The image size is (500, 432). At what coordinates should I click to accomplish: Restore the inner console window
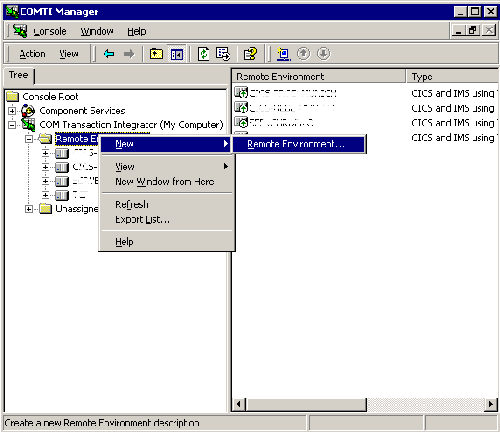[x=472, y=31]
